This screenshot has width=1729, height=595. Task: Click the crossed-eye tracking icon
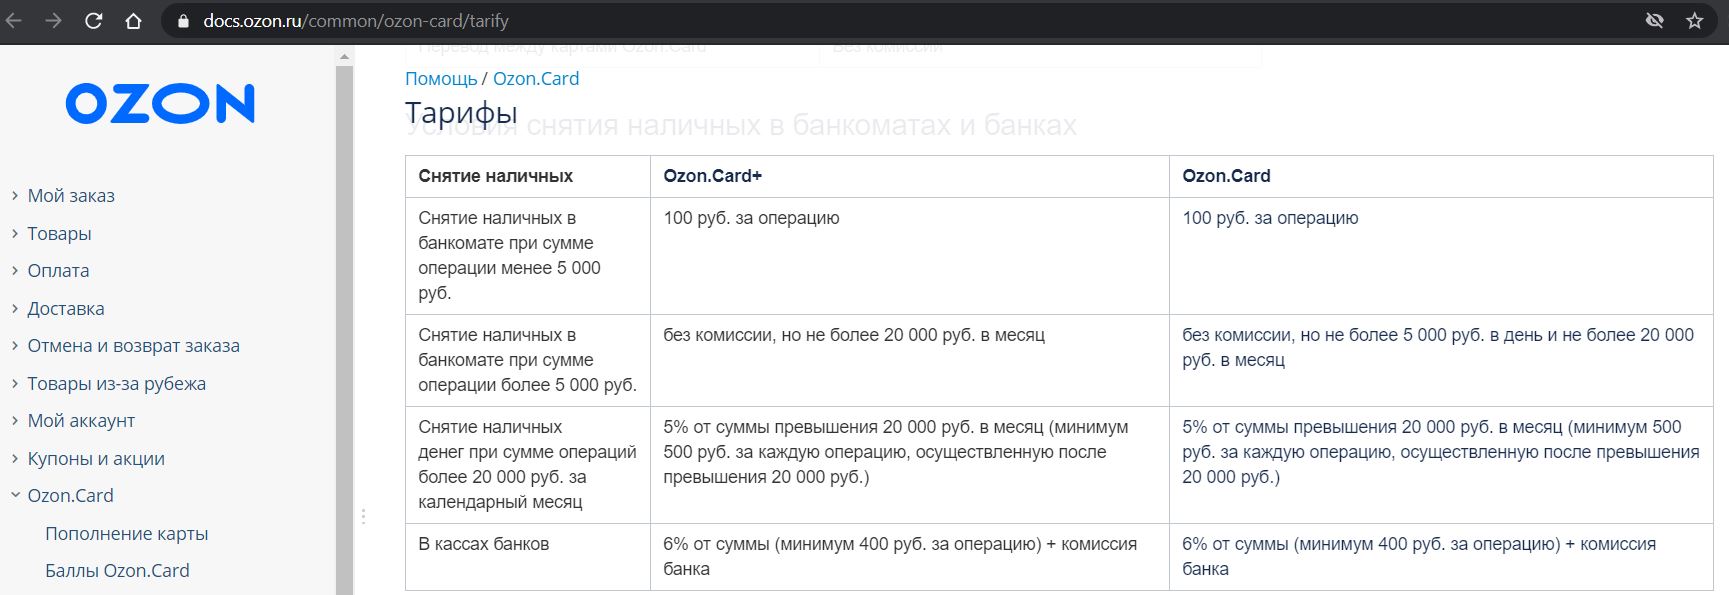[1655, 21]
